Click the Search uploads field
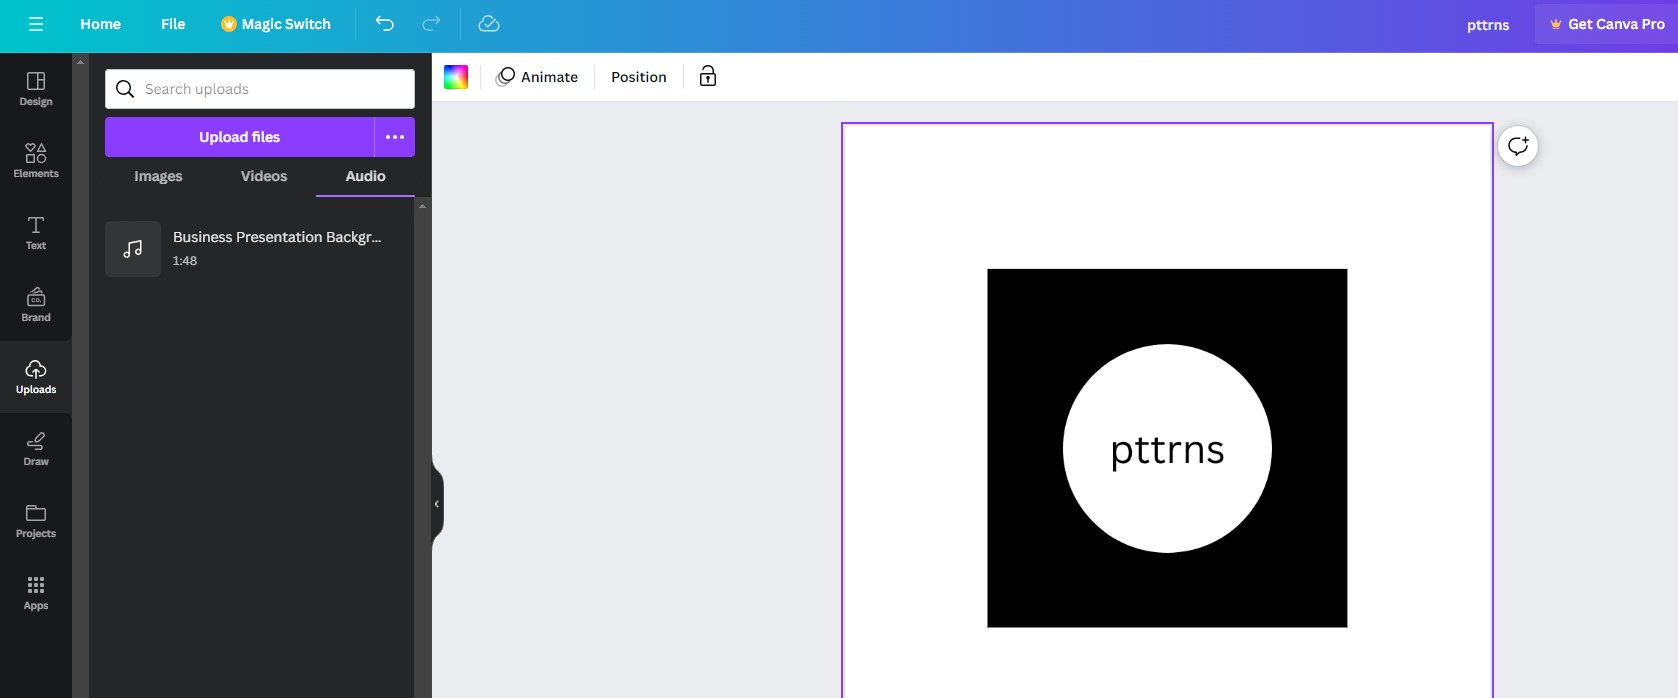1678x698 pixels. click(x=260, y=89)
